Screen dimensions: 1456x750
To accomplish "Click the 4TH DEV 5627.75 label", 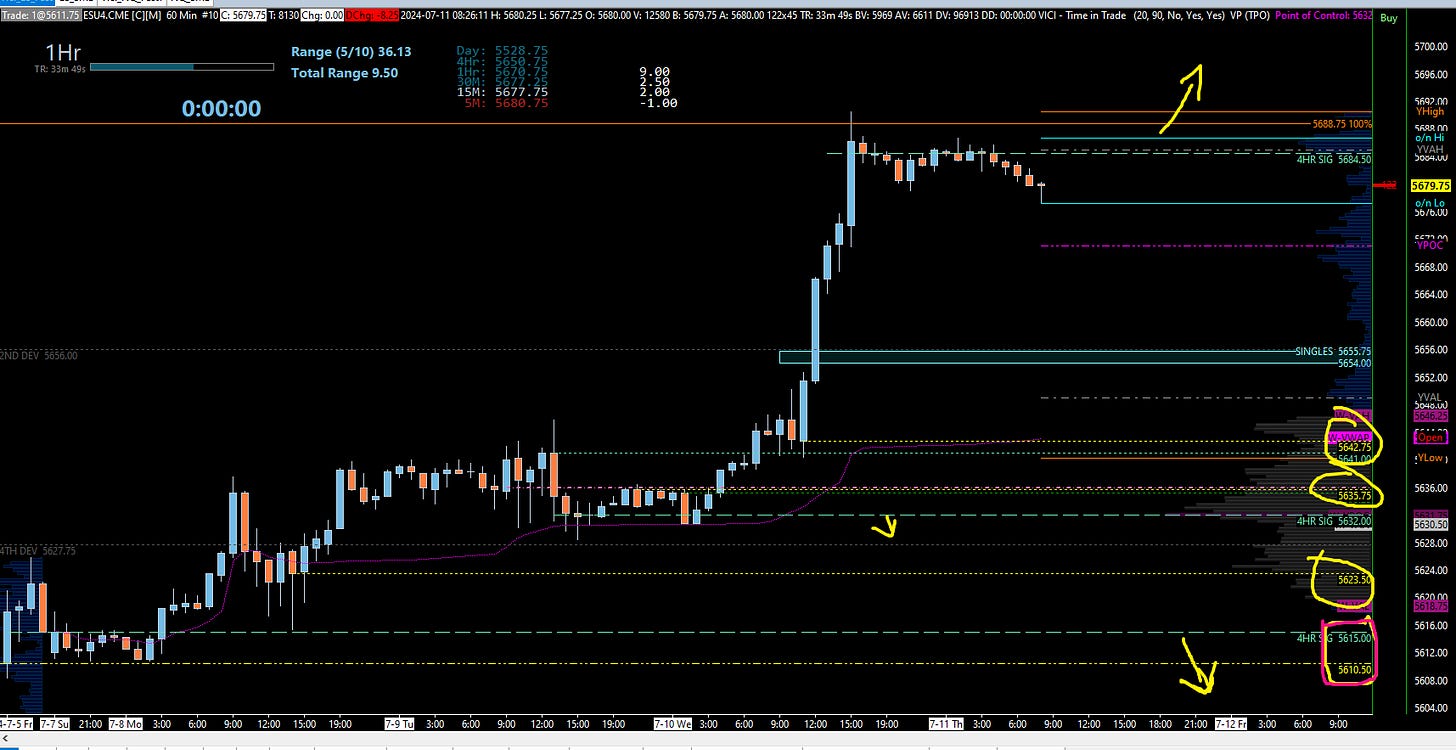I will coord(38,551).
